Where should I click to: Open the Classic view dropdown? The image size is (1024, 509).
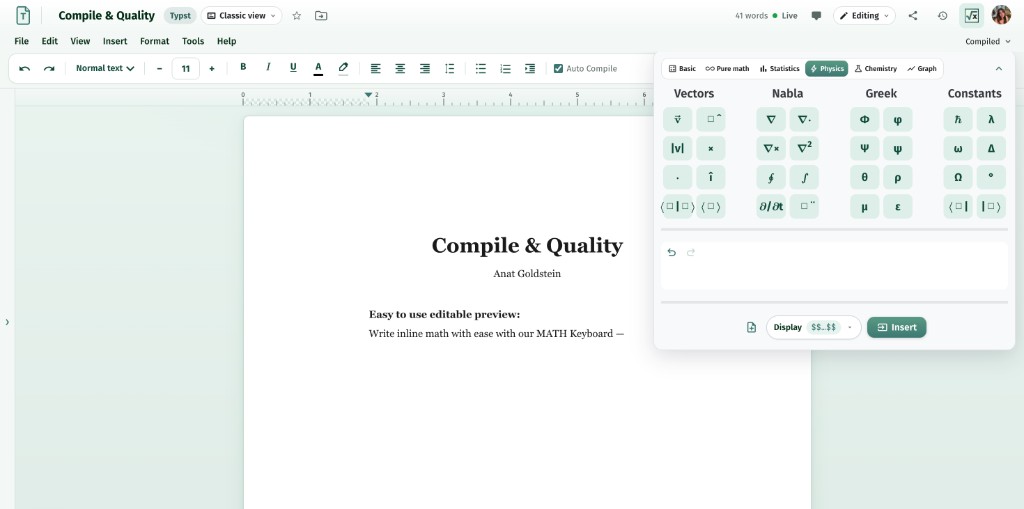242,16
